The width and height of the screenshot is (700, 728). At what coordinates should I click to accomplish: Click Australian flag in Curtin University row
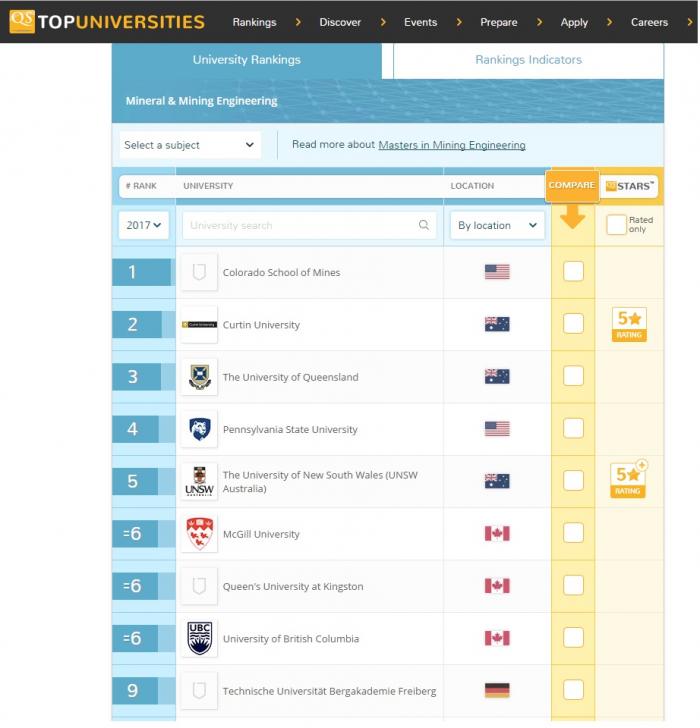click(x=497, y=324)
